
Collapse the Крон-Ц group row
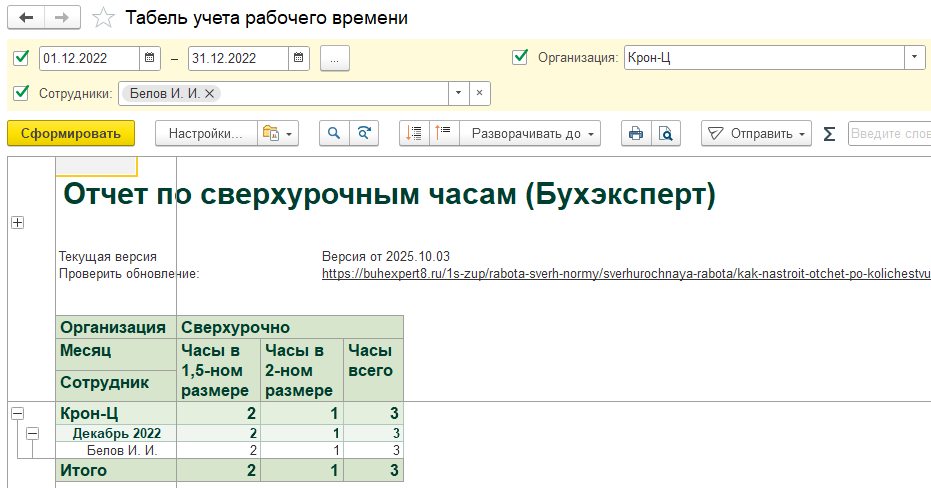(17, 413)
